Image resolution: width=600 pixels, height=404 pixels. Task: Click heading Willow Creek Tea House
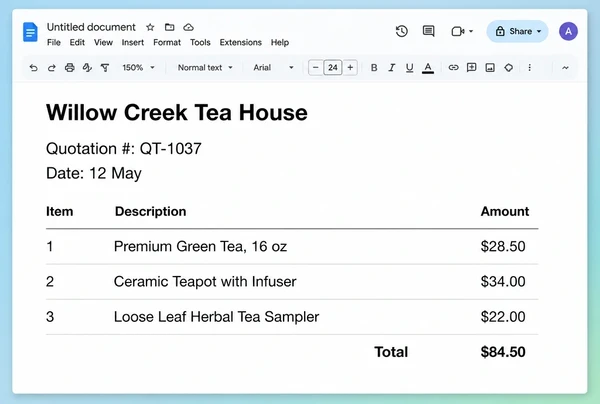pyautogui.click(x=177, y=112)
